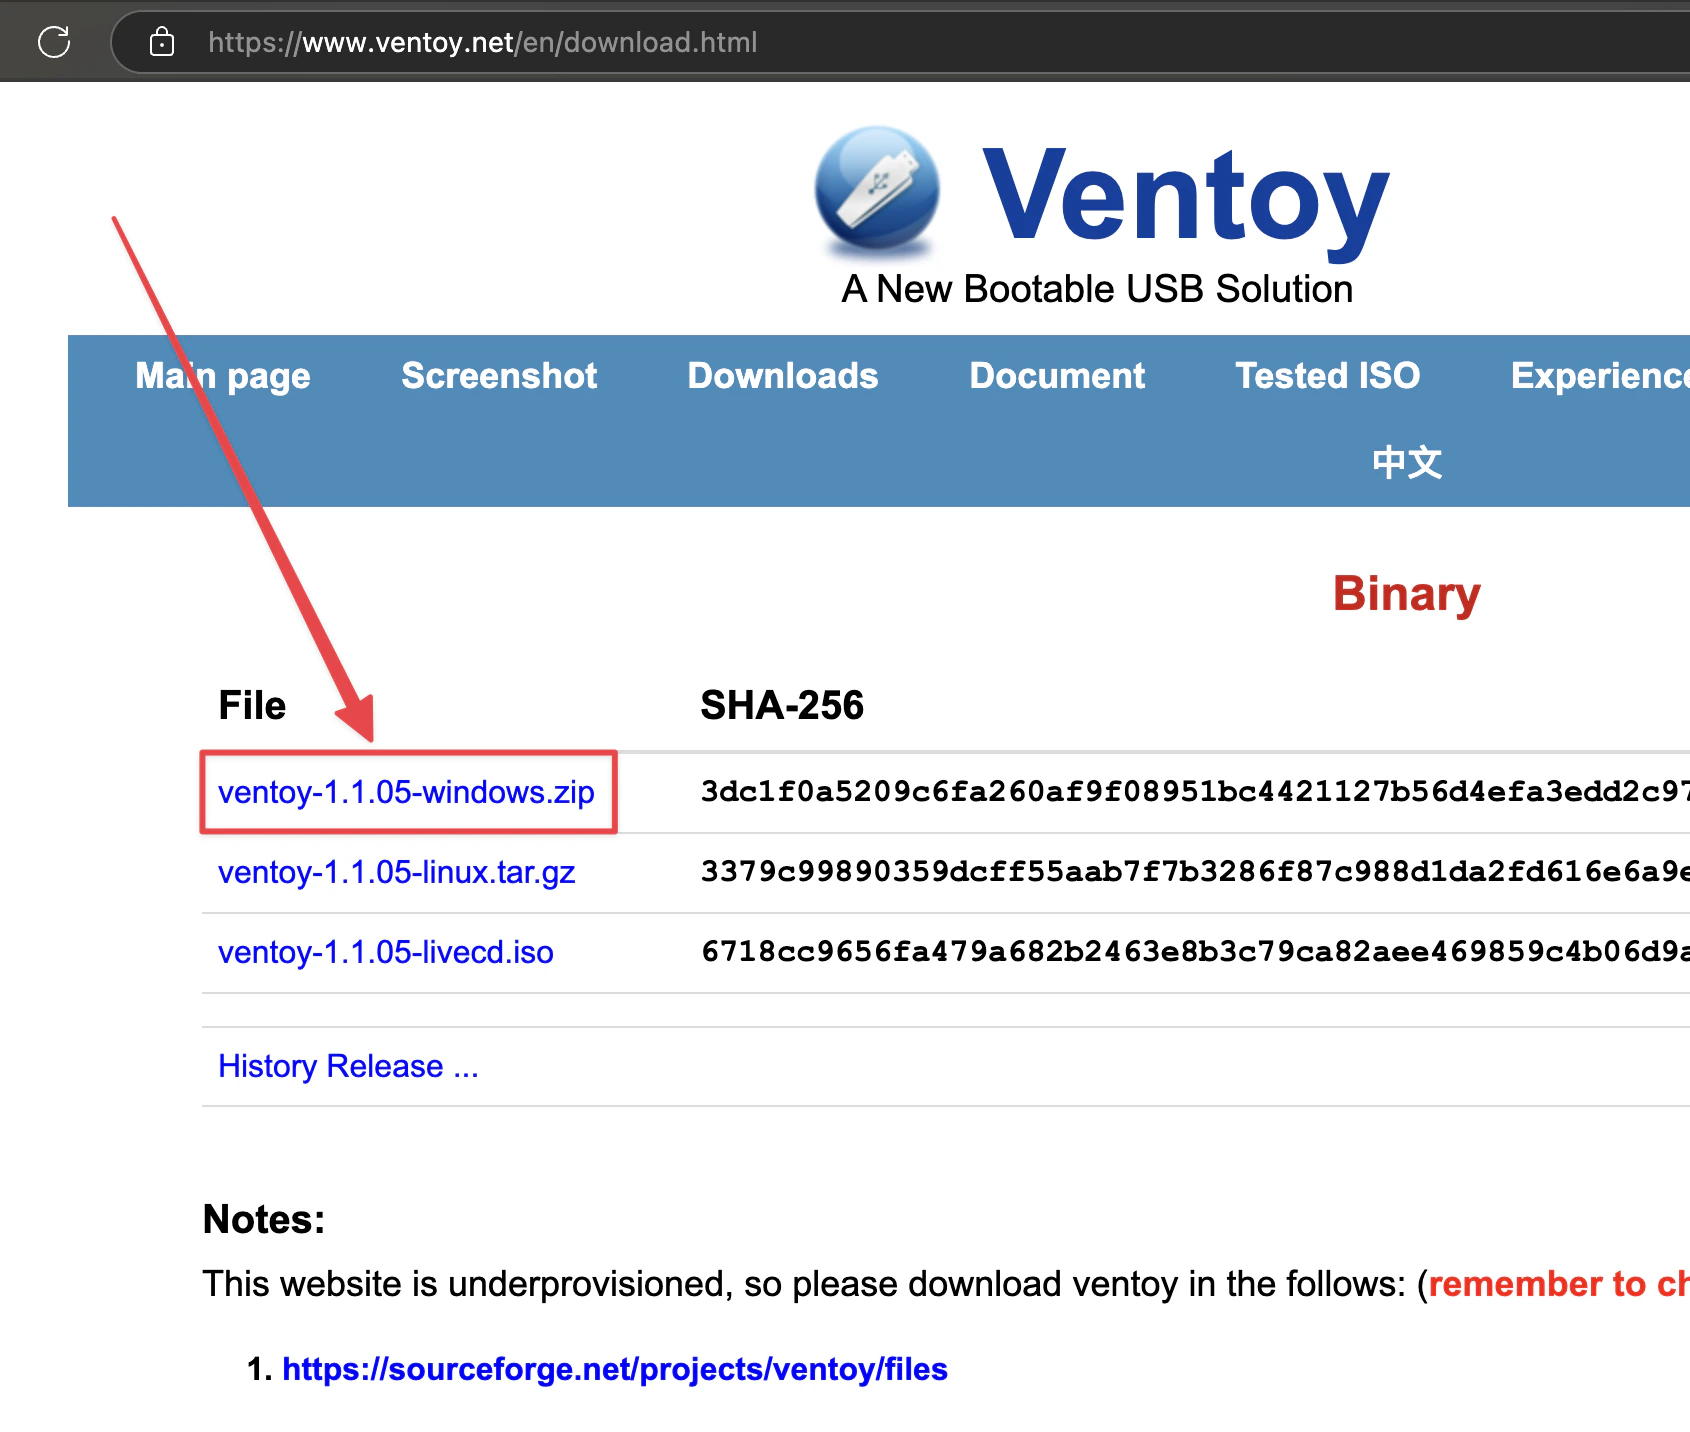The image size is (1690, 1432).
Task: Click the 'This website is underprovisioned' sentence
Action: 804,1284
